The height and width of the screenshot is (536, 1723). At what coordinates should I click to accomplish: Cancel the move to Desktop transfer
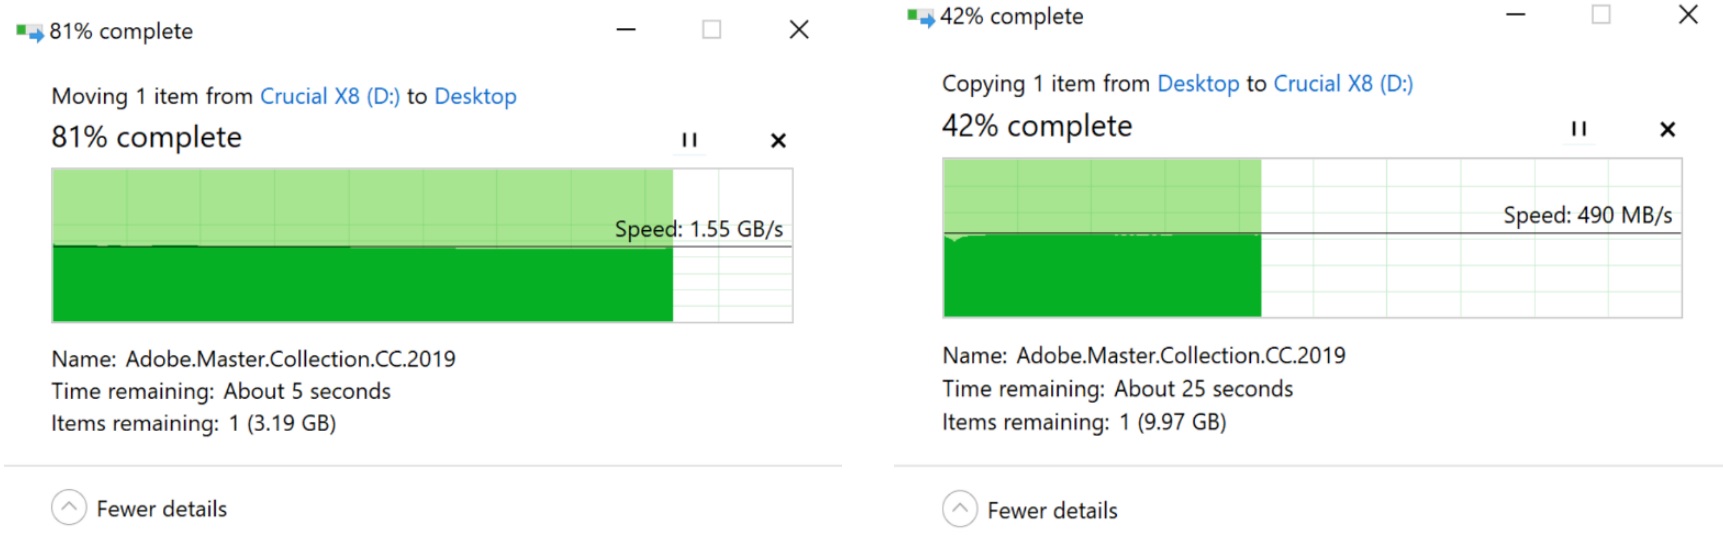[x=778, y=141]
